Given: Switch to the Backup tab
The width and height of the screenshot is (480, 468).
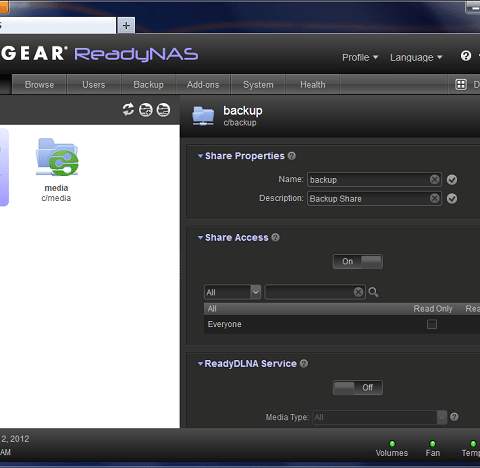Looking at the screenshot, I should point(148,85).
